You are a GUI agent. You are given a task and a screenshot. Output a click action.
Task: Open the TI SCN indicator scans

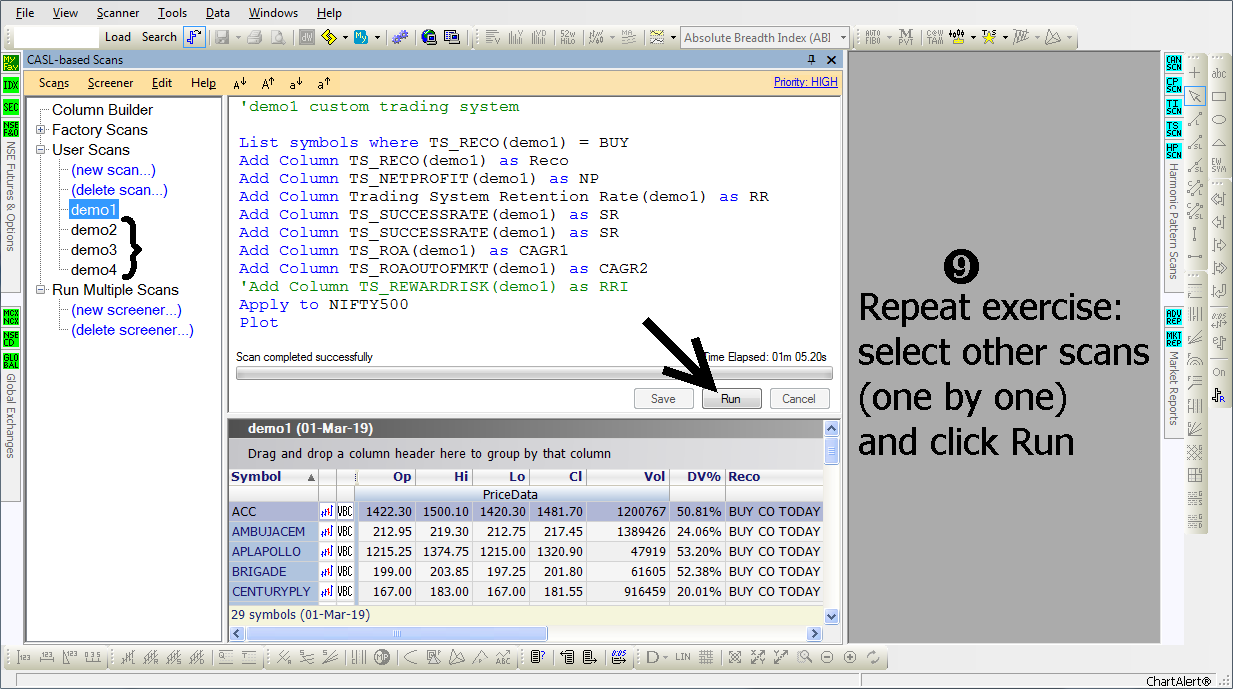(x=1174, y=106)
